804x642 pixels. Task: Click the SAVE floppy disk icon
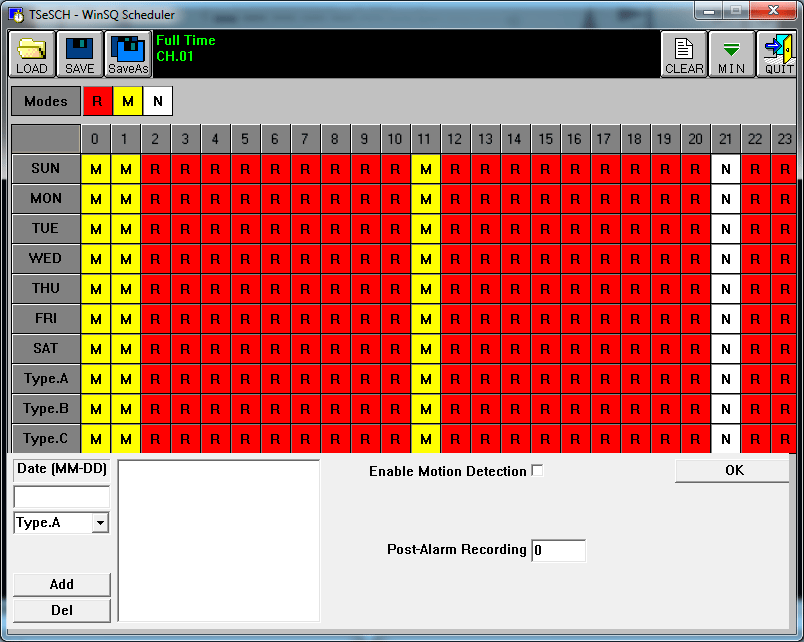[x=79, y=54]
